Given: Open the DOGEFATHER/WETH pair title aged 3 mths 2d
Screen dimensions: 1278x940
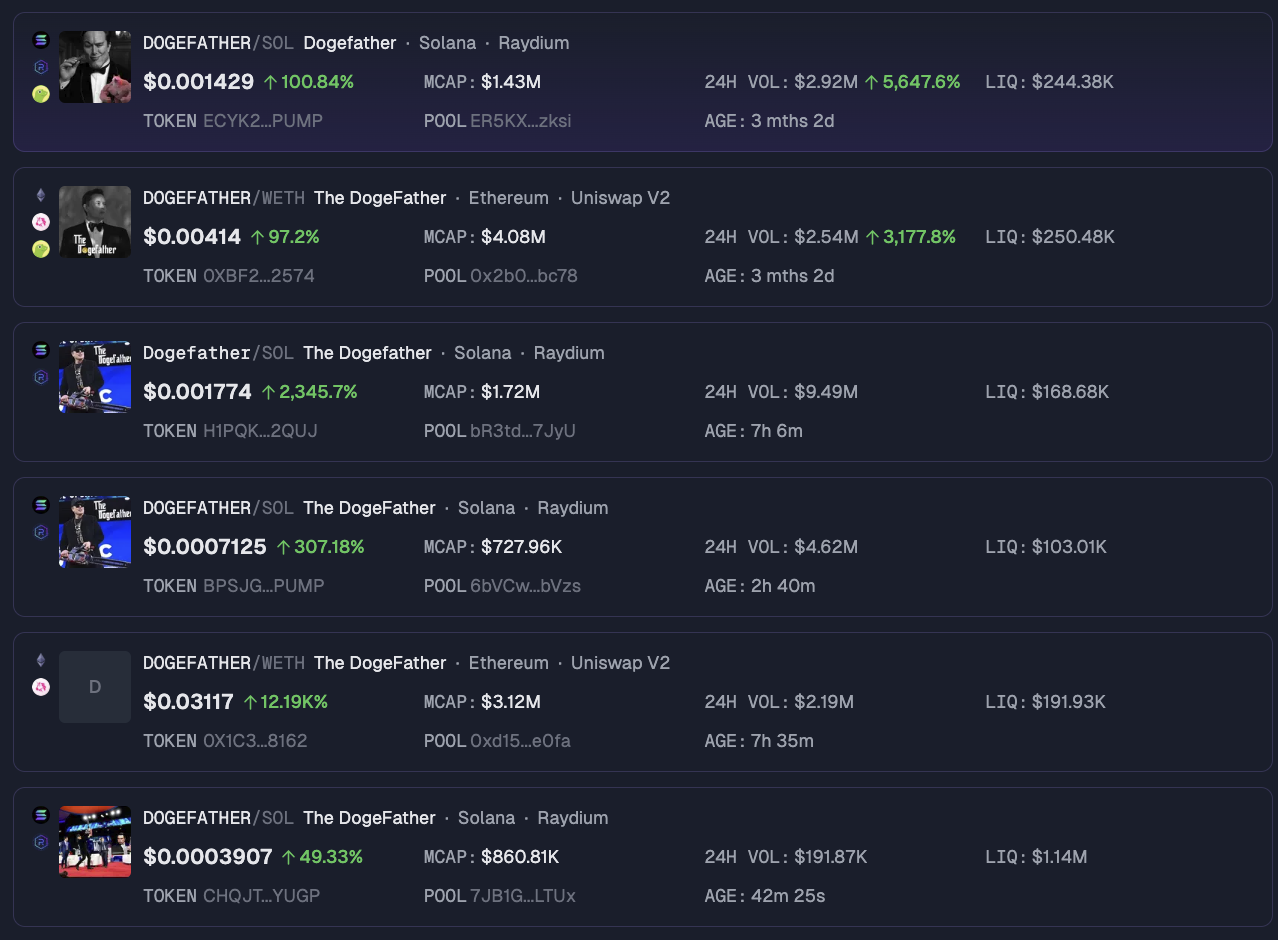Looking at the screenshot, I should pyautogui.click(x=224, y=198).
